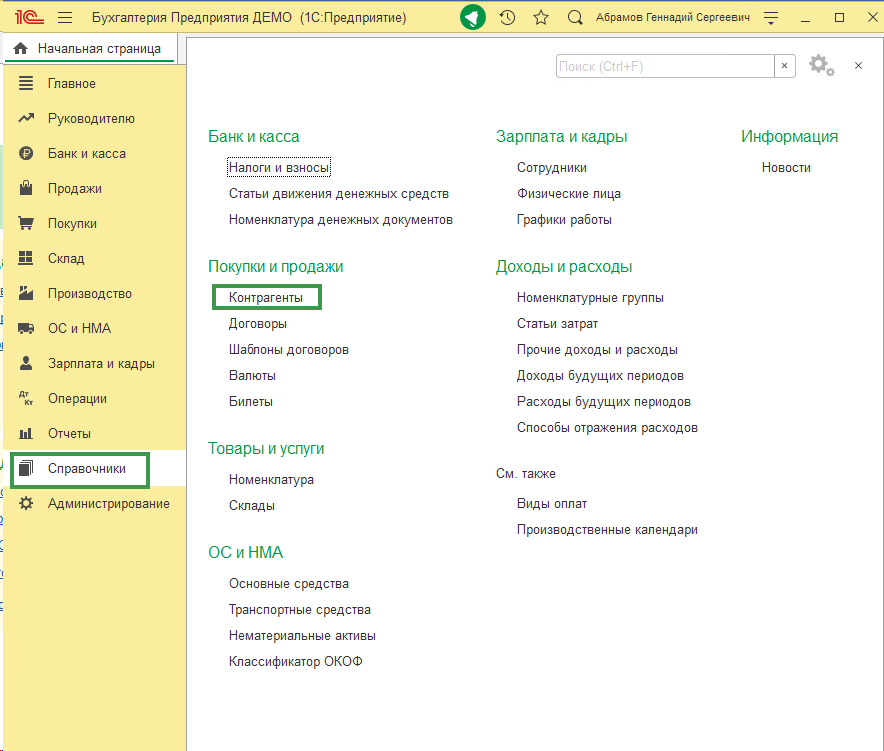This screenshot has width=884, height=751.
Task: Open Прочие доходы и расходы
Action: coord(597,350)
